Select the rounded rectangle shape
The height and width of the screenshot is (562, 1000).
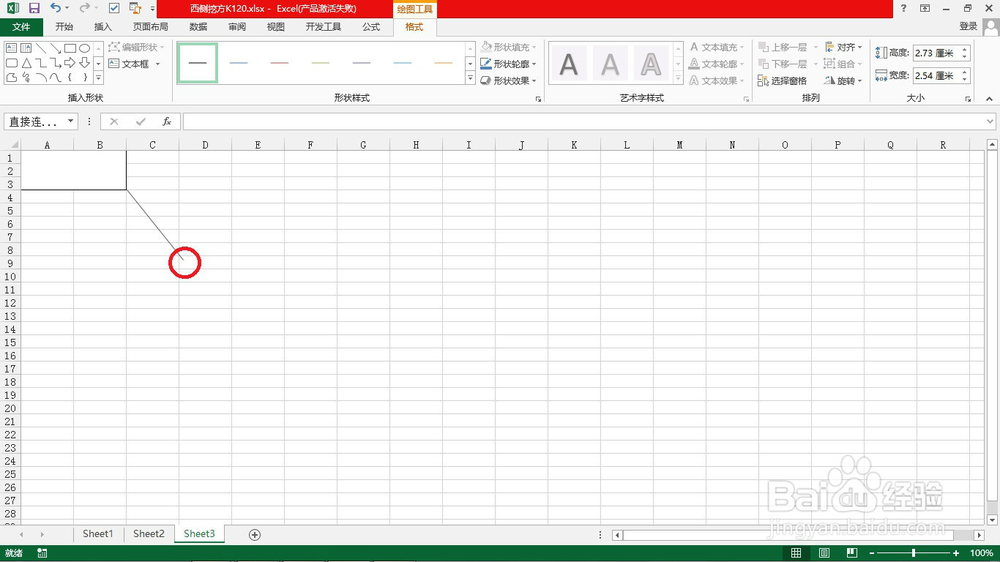(11, 63)
